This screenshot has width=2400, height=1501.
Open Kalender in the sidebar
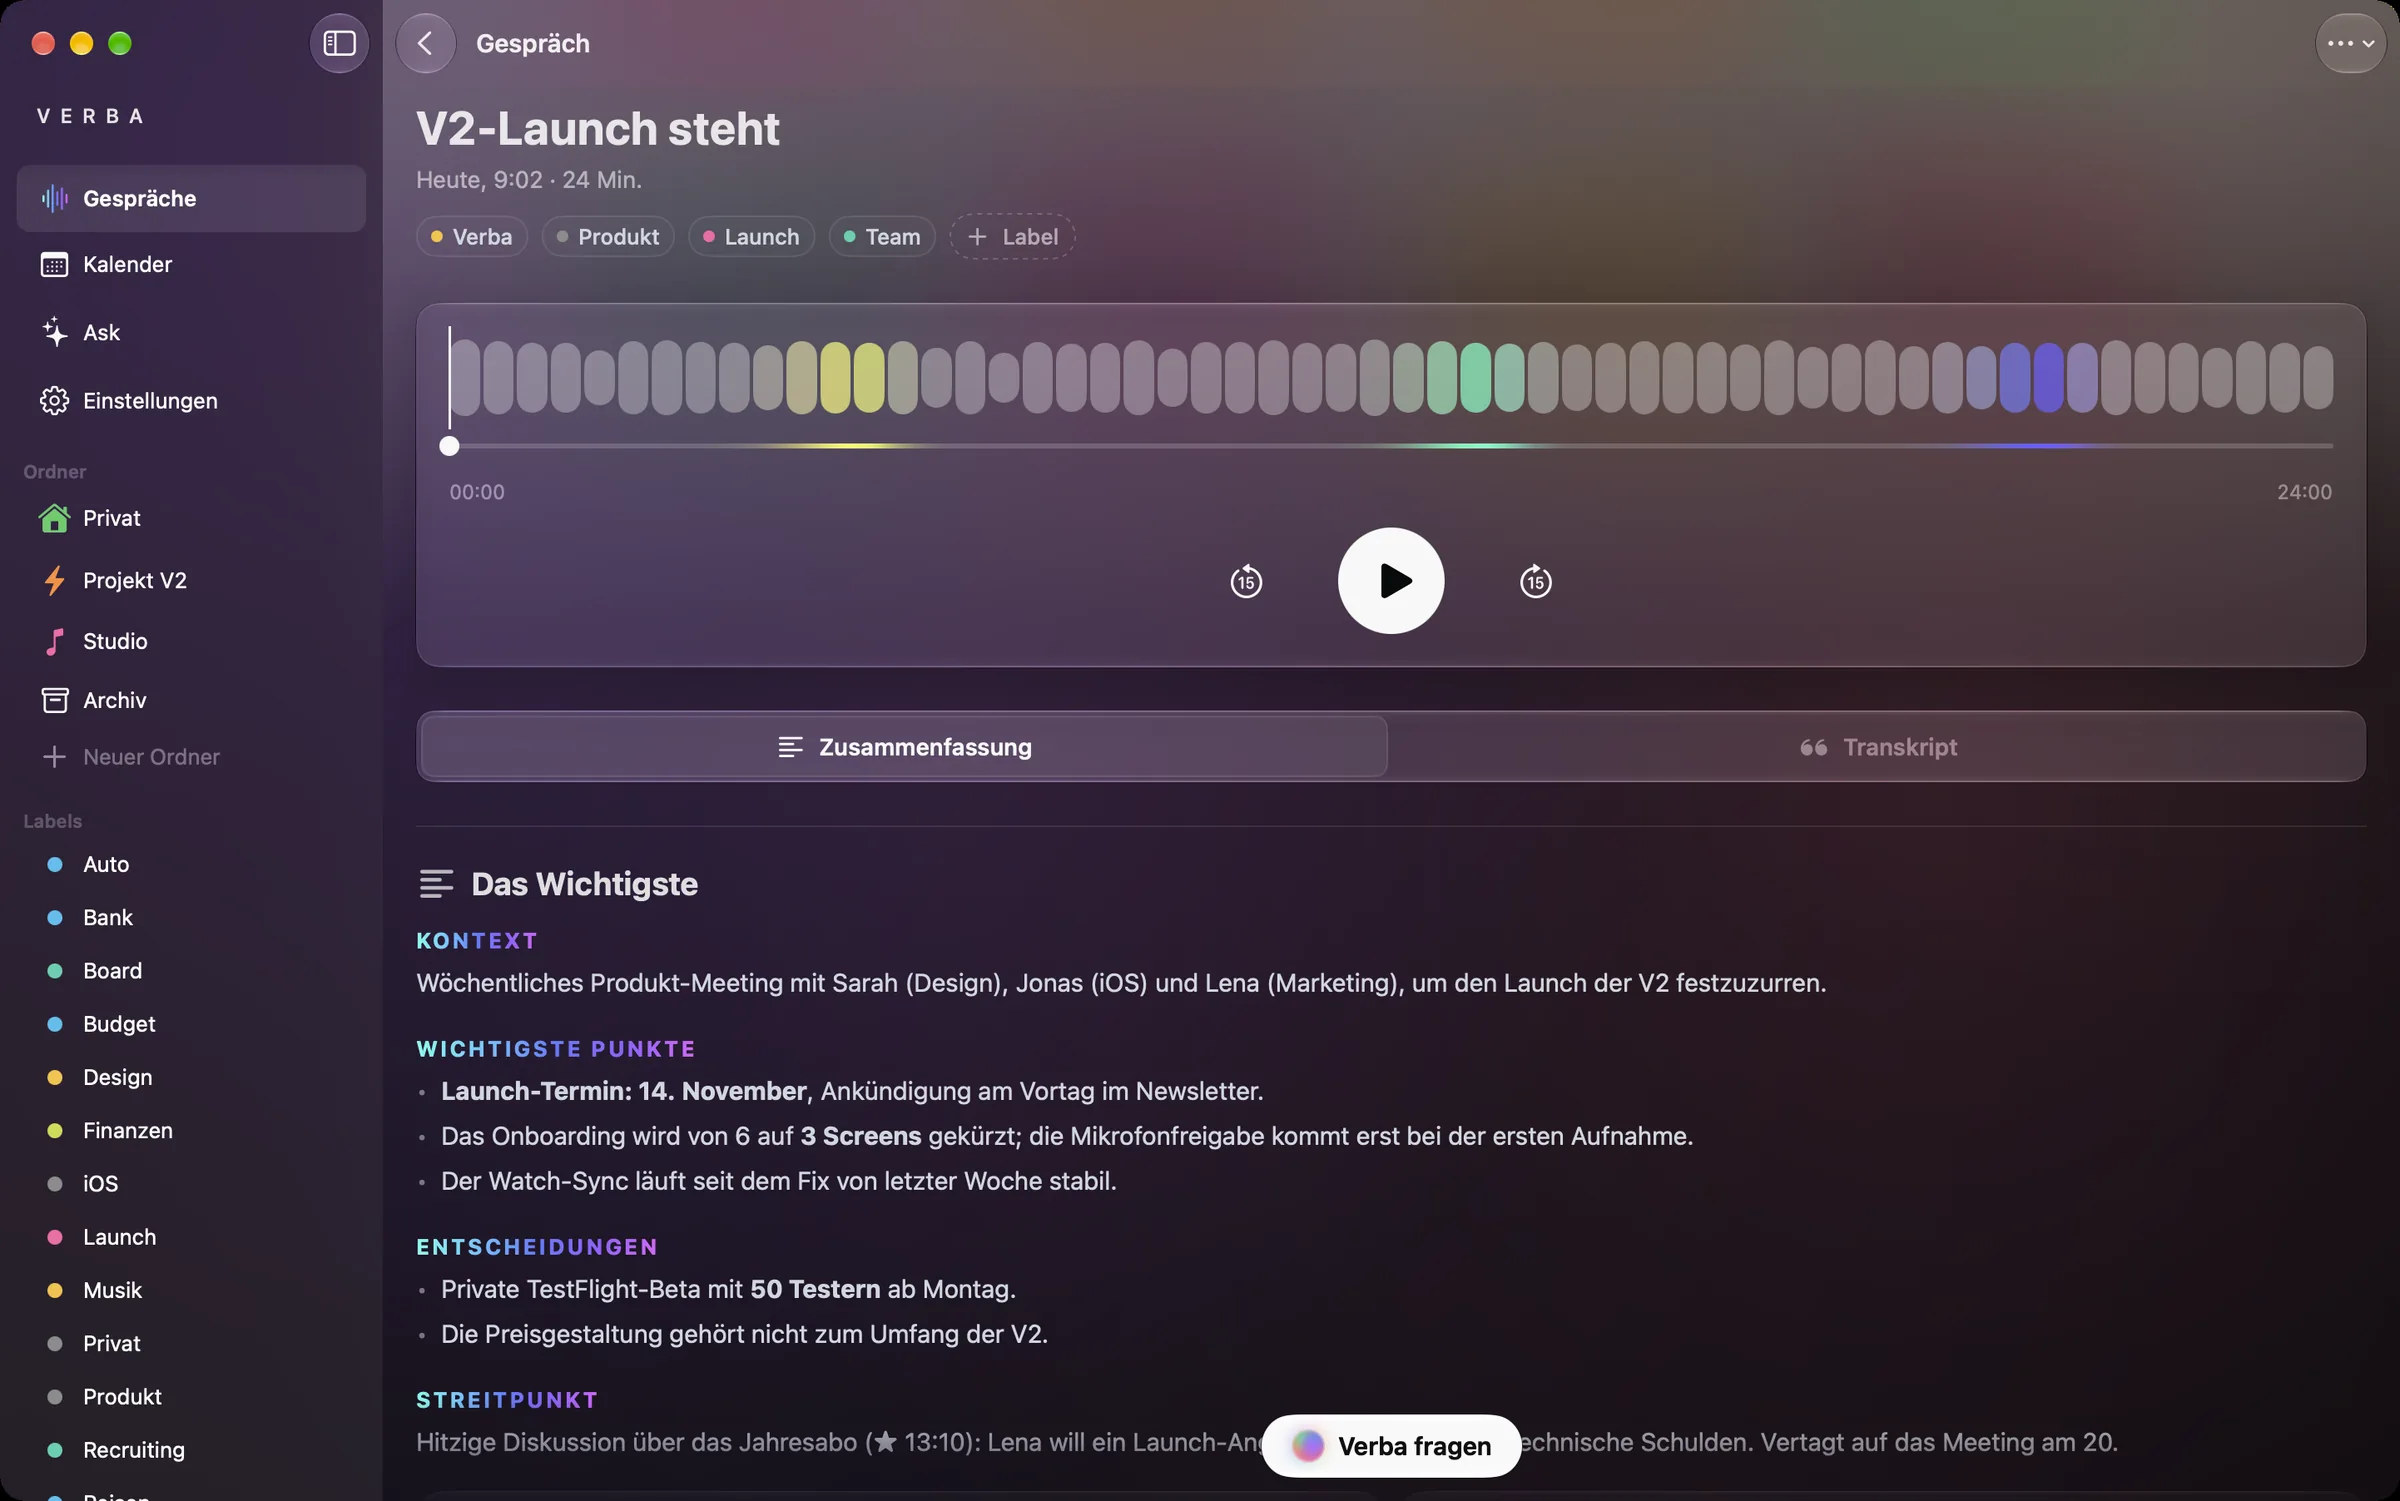click(x=191, y=264)
